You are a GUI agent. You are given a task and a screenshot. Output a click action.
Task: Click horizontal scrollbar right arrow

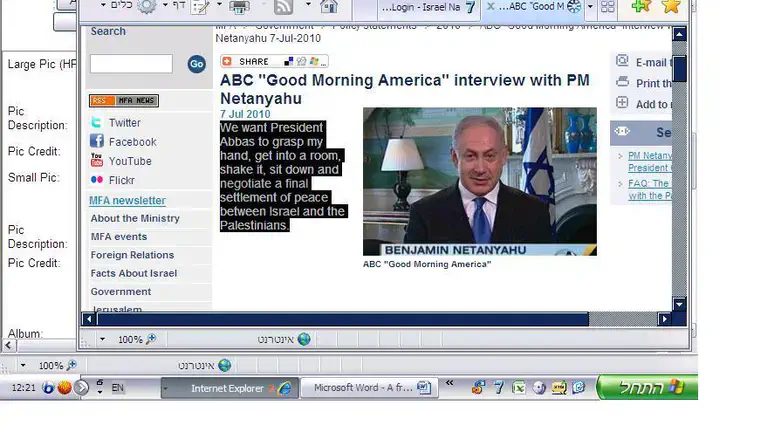(x=664, y=319)
